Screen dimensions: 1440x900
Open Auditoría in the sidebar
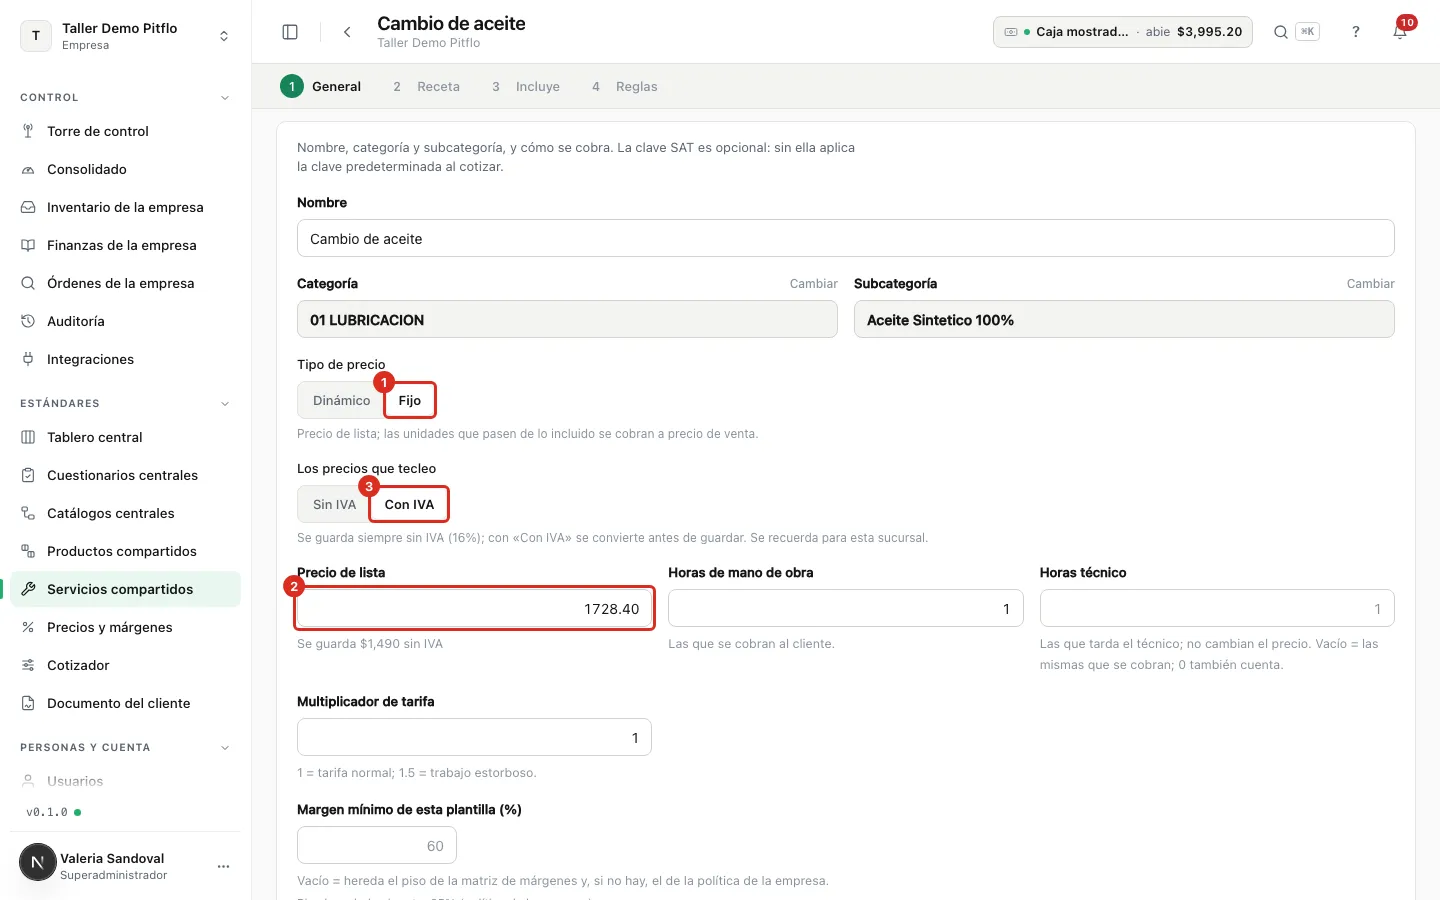point(125,321)
